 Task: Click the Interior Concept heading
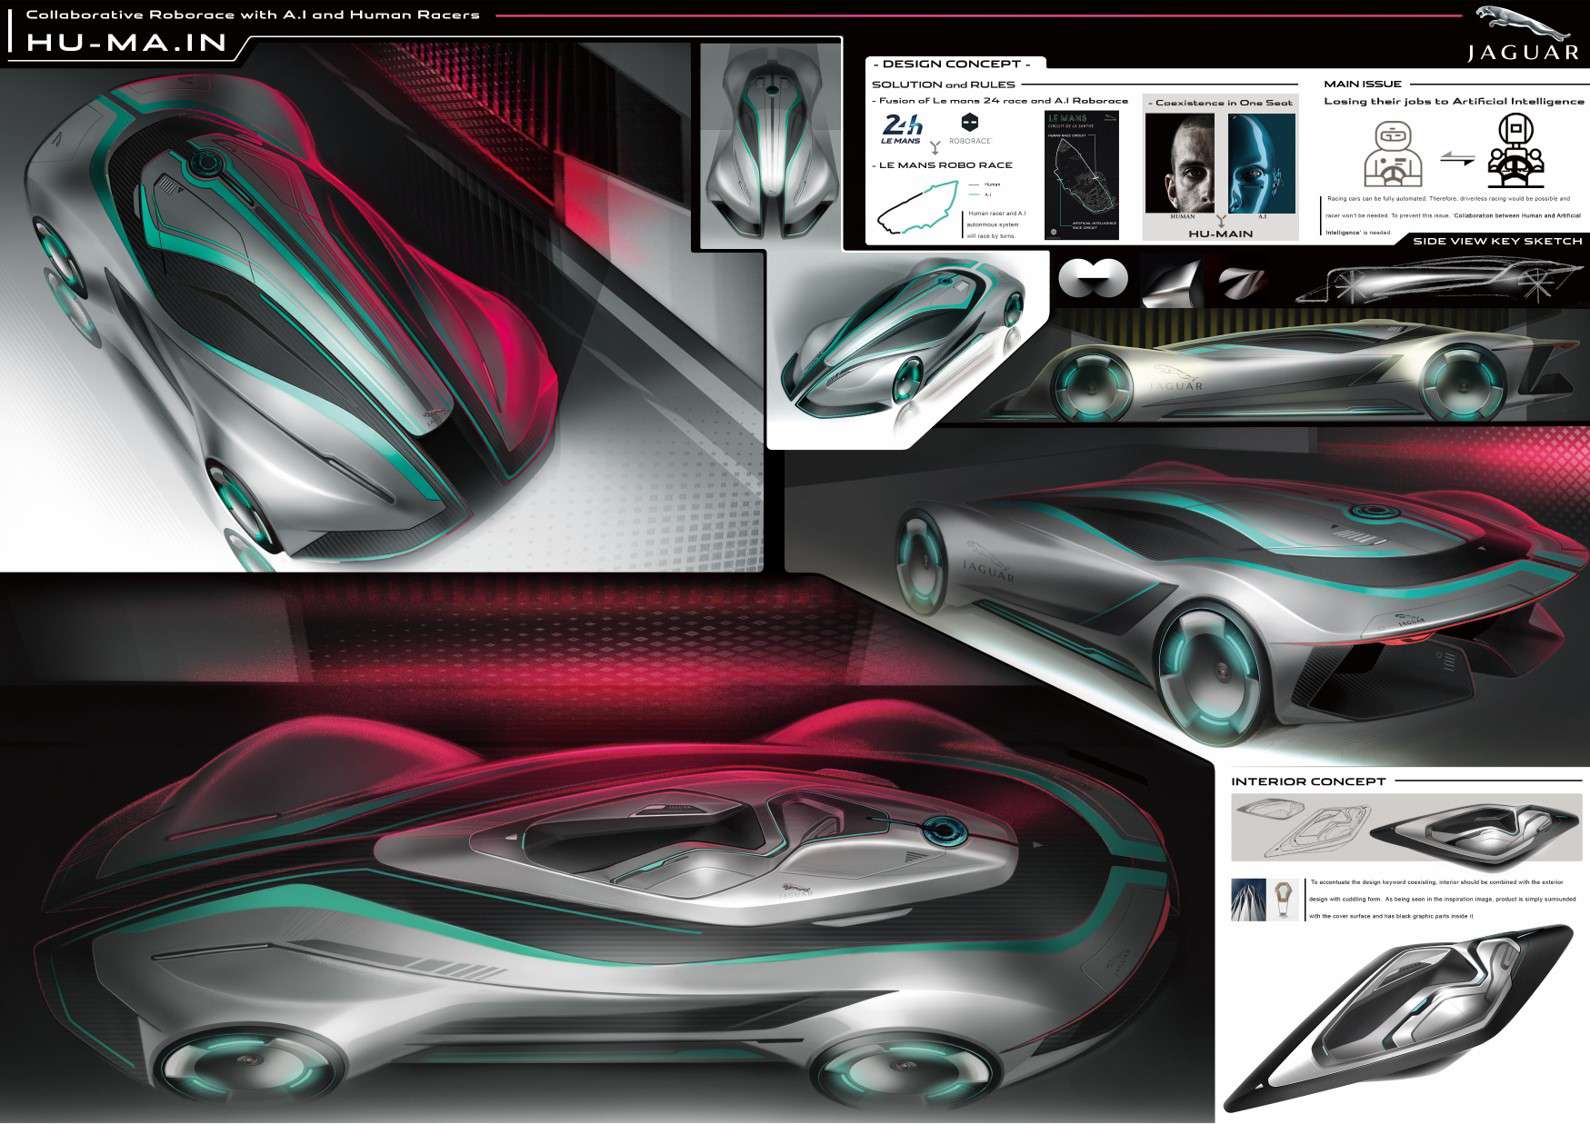(x=1308, y=781)
